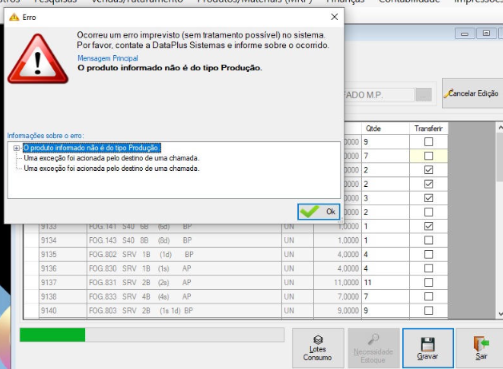Open the Contabilidade menu
Viewport: 503px width, 369px height.
pyautogui.click(x=409, y=1)
